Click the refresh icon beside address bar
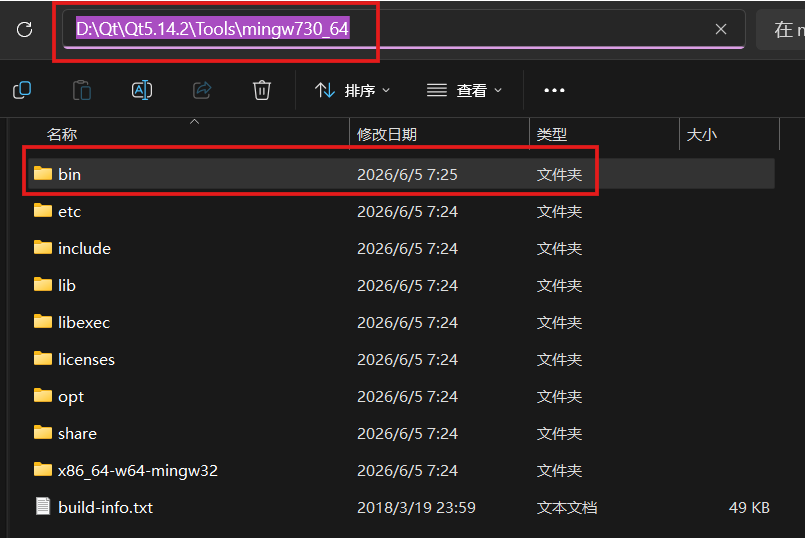This screenshot has width=805, height=538. pyautogui.click(x=25, y=29)
